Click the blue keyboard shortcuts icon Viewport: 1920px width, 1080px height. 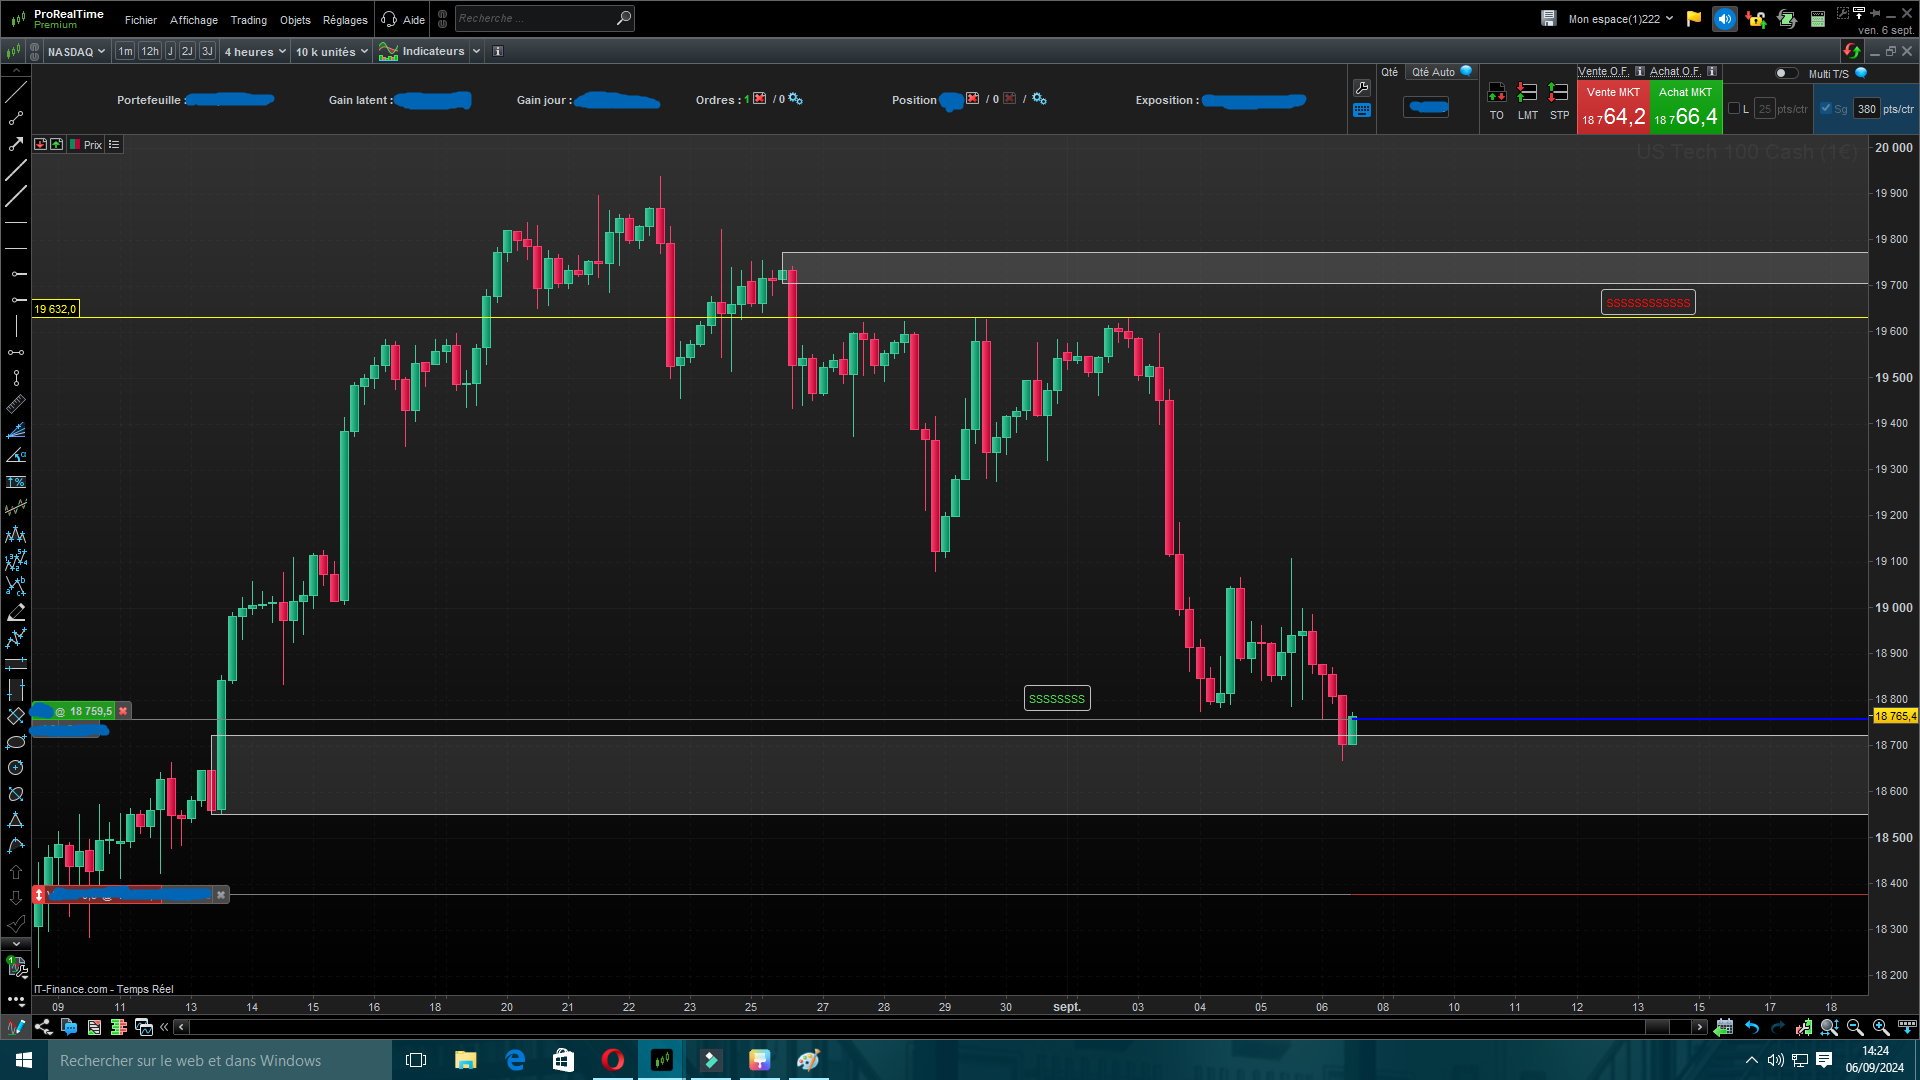[1362, 111]
